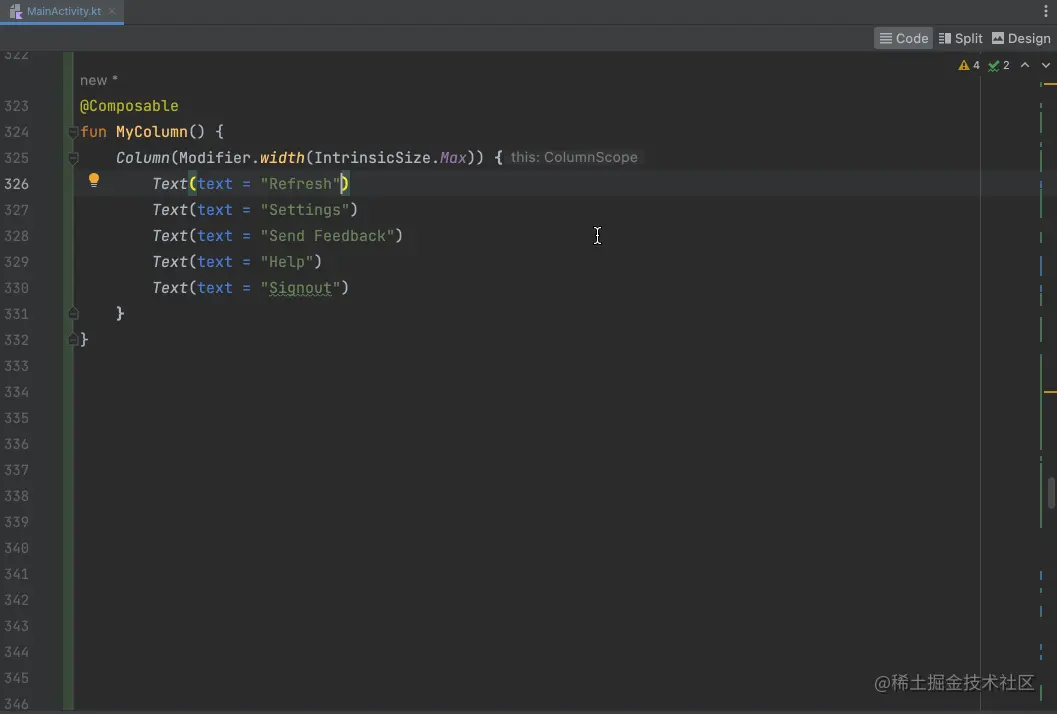Click the typo check indicator showing 2
1057x714 pixels.
click(x=999, y=65)
